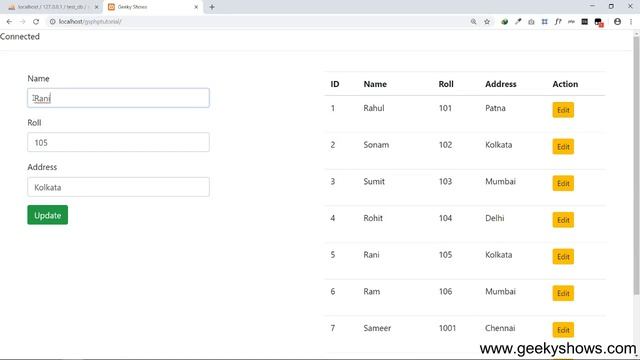Click roll value 105 in the table
The height and width of the screenshot is (360, 640).
coord(445,255)
